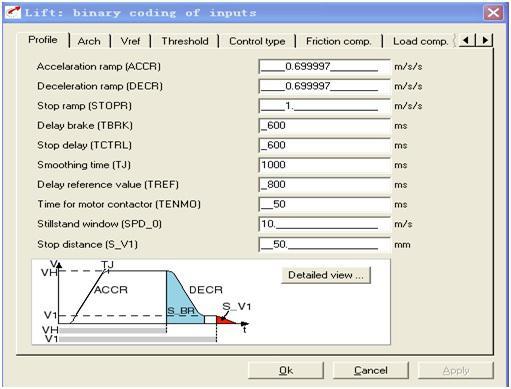Focus the Deceleration ramp DECR field

[324, 86]
